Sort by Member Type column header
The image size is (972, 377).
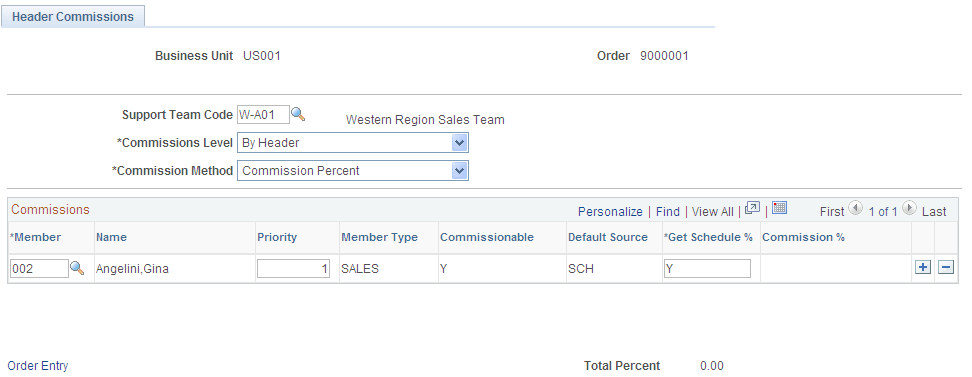coord(379,237)
